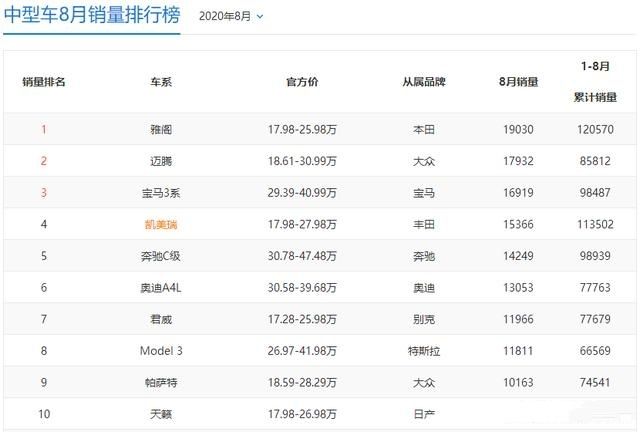Click price 17.98-27.98万 for 凯美瑞
This screenshot has height=432, width=640.
pos(302,225)
